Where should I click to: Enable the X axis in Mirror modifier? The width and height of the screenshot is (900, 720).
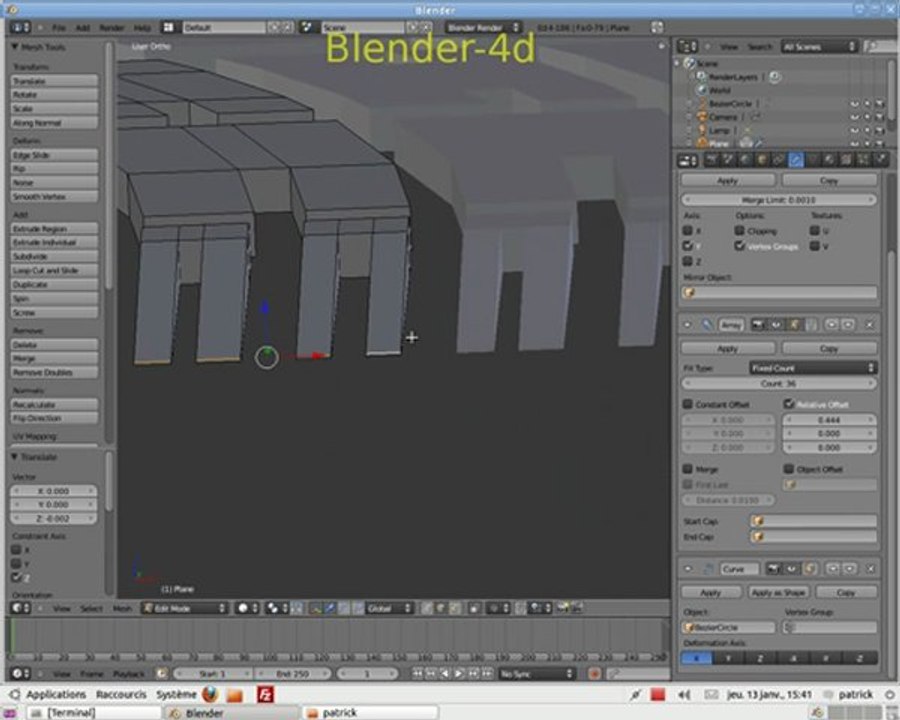click(x=688, y=230)
